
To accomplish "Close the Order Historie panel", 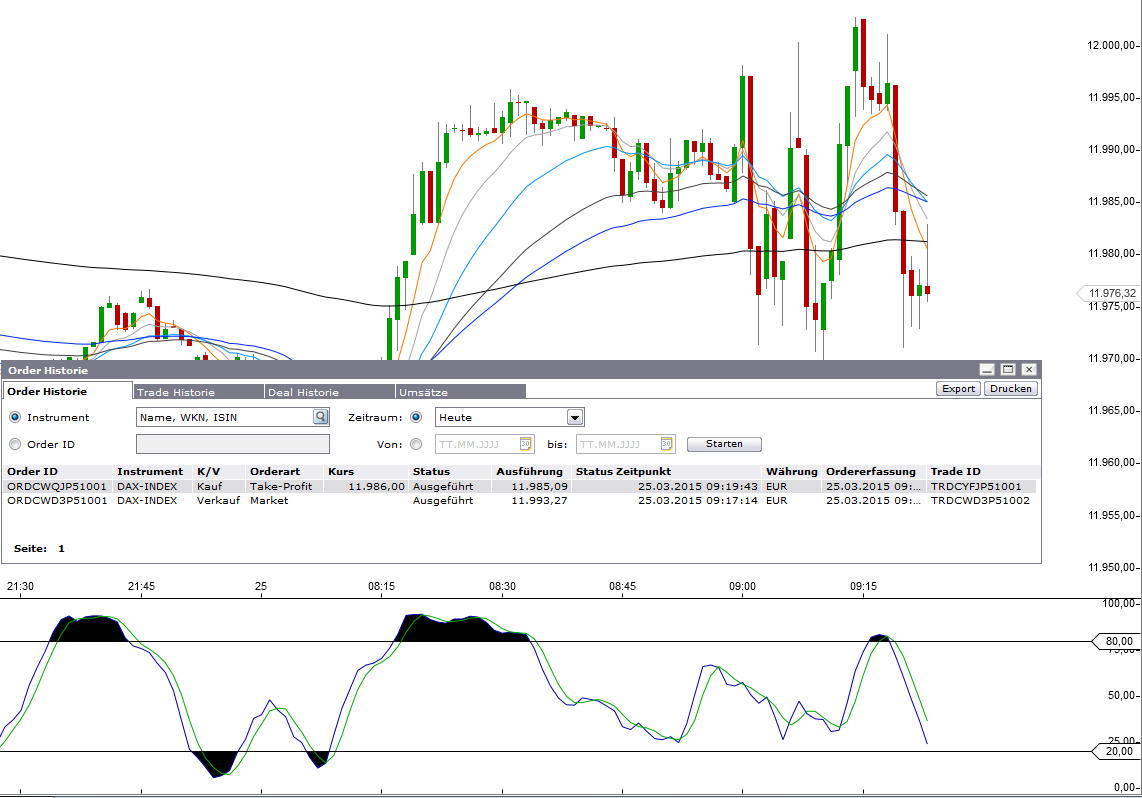I will coord(1029,370).
